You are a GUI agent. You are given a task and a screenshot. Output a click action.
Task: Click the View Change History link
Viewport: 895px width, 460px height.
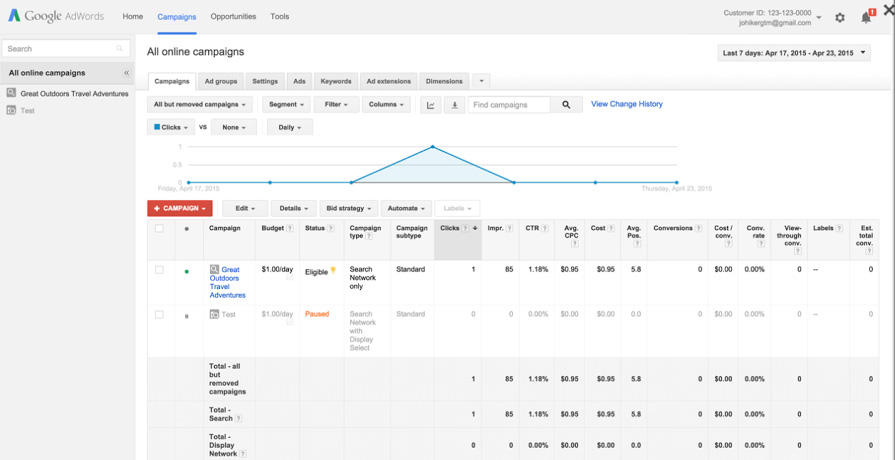pyautogui.click(x=627, y=104)
